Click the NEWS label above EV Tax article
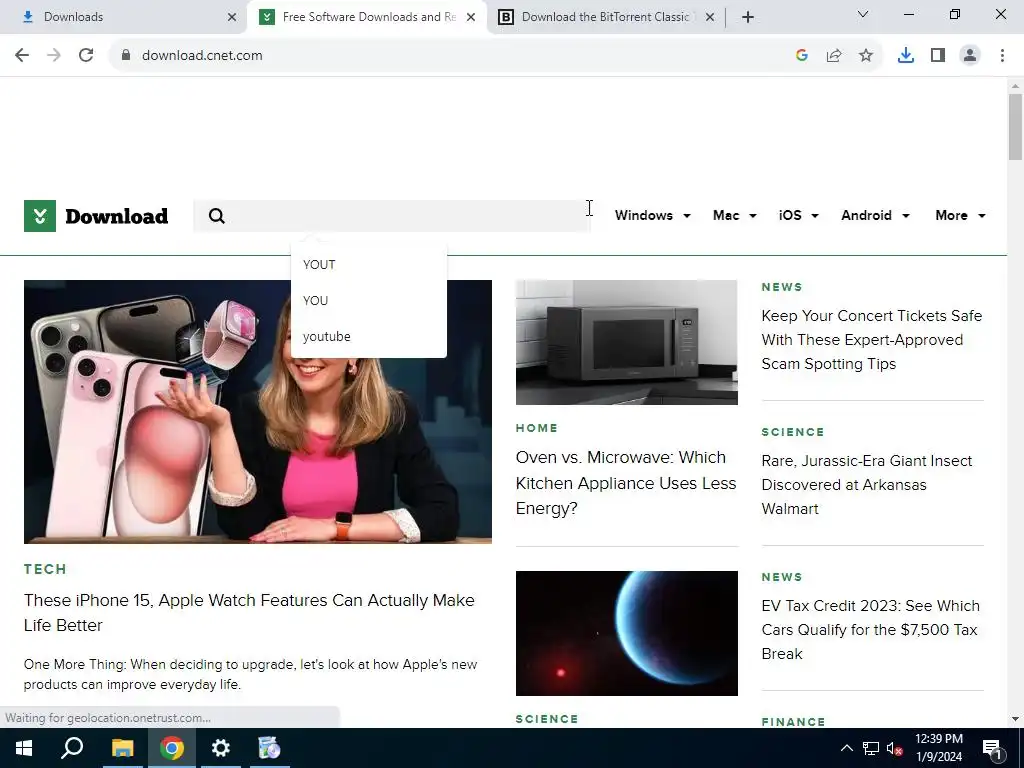The image size is (1024, 768). [782, 577]
